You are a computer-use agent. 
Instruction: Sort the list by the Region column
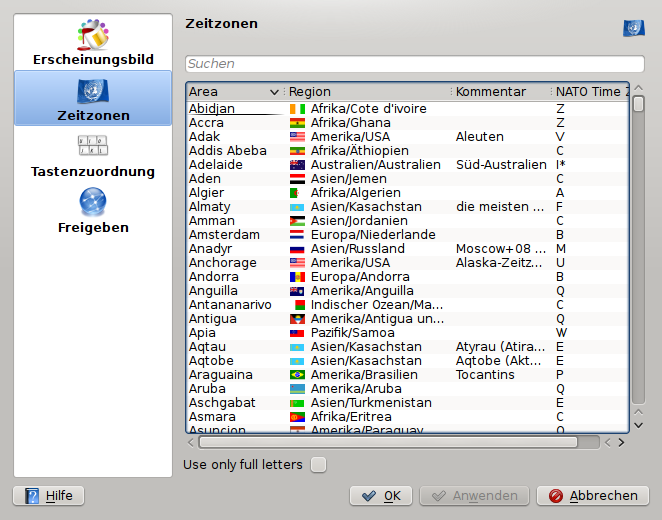[368, 92]
